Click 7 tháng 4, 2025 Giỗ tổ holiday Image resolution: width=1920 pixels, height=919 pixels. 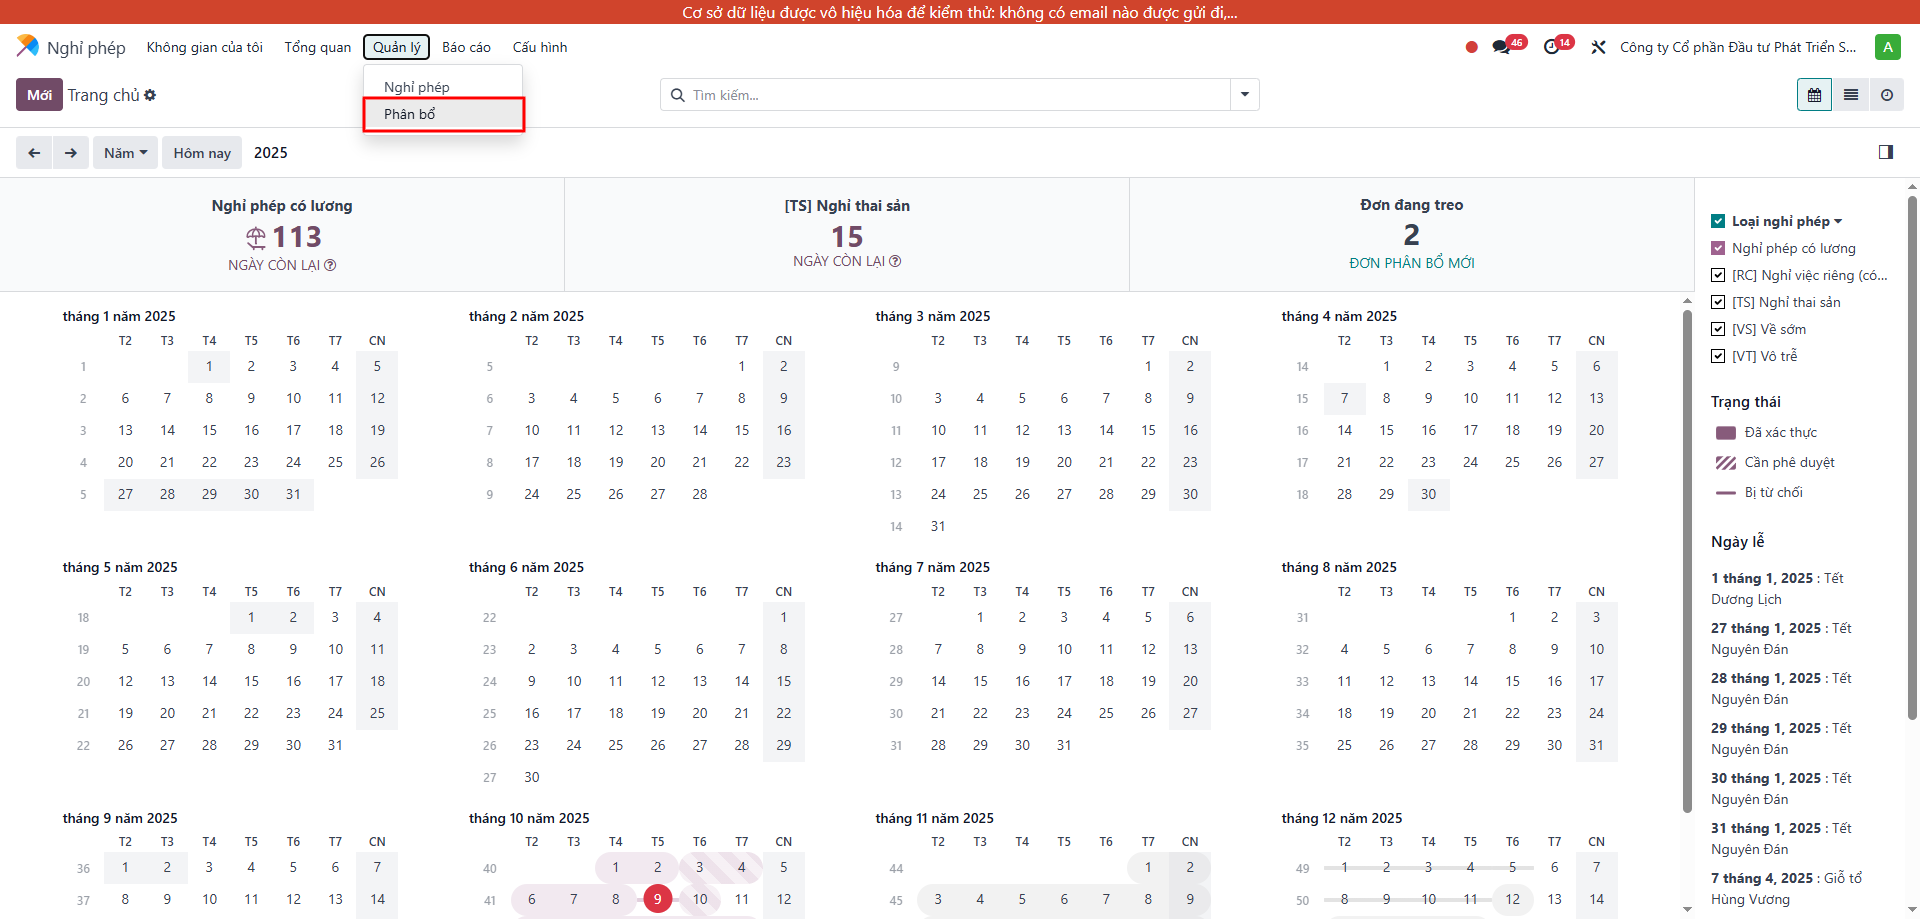tap(1786, 889)
